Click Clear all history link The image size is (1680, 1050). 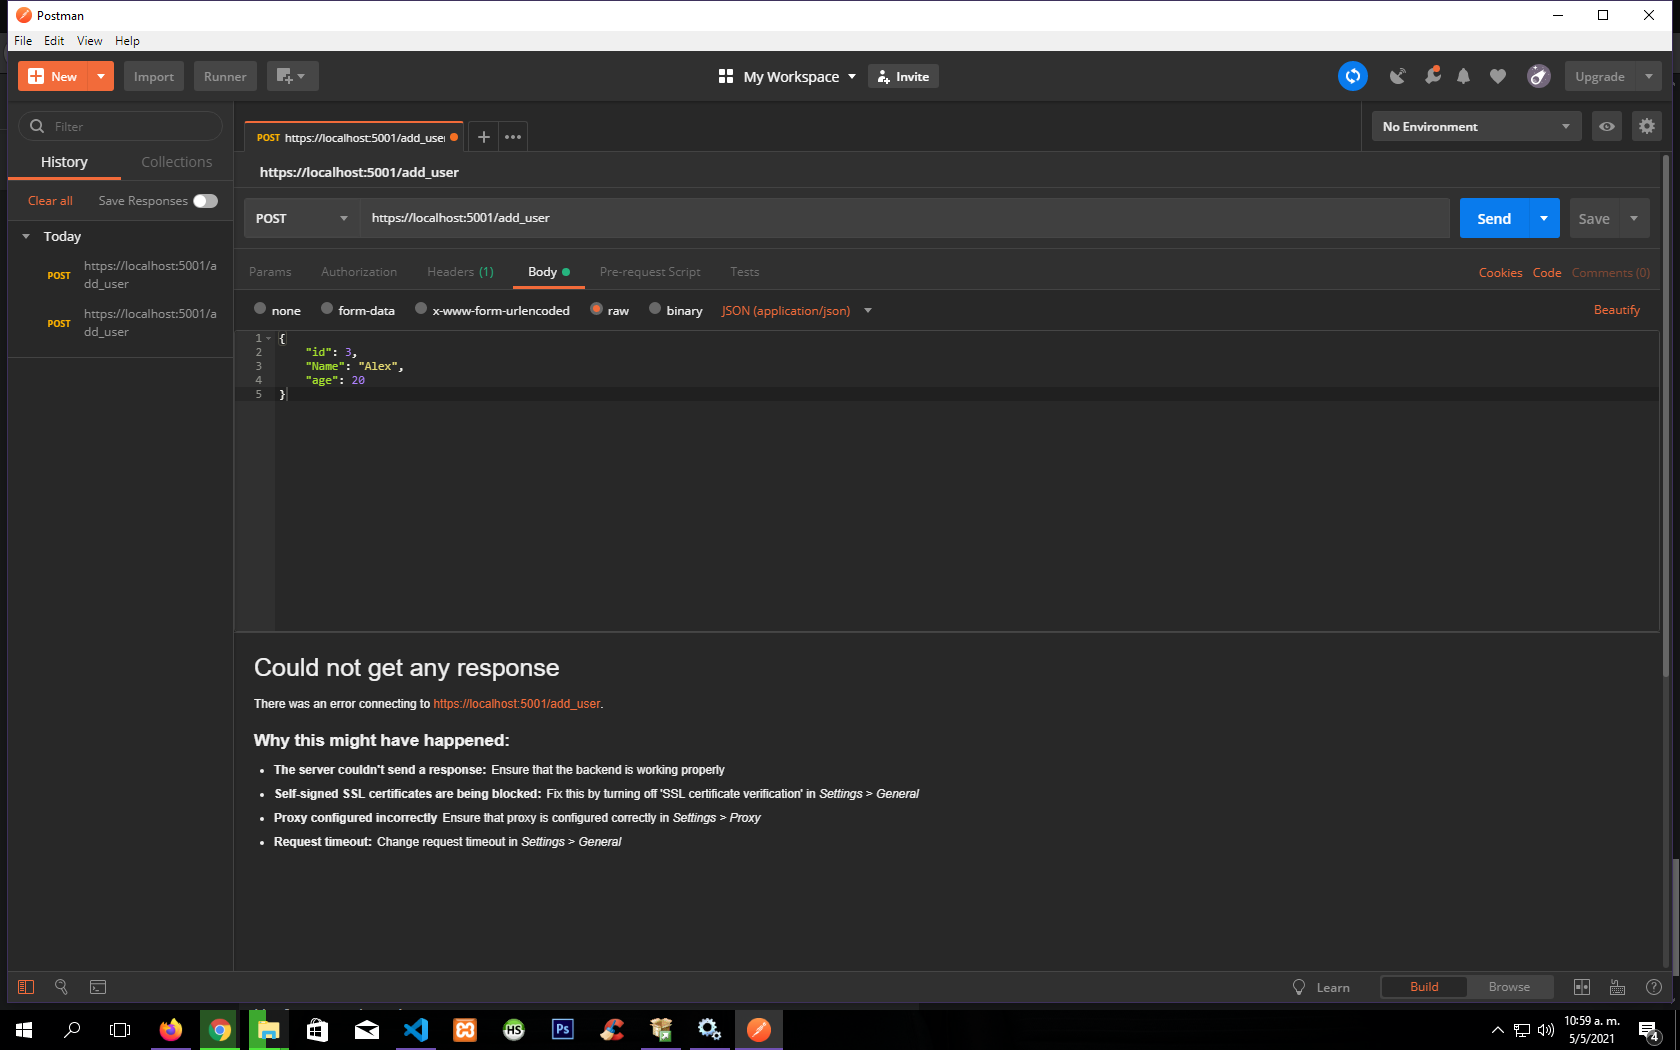(50, 201)
